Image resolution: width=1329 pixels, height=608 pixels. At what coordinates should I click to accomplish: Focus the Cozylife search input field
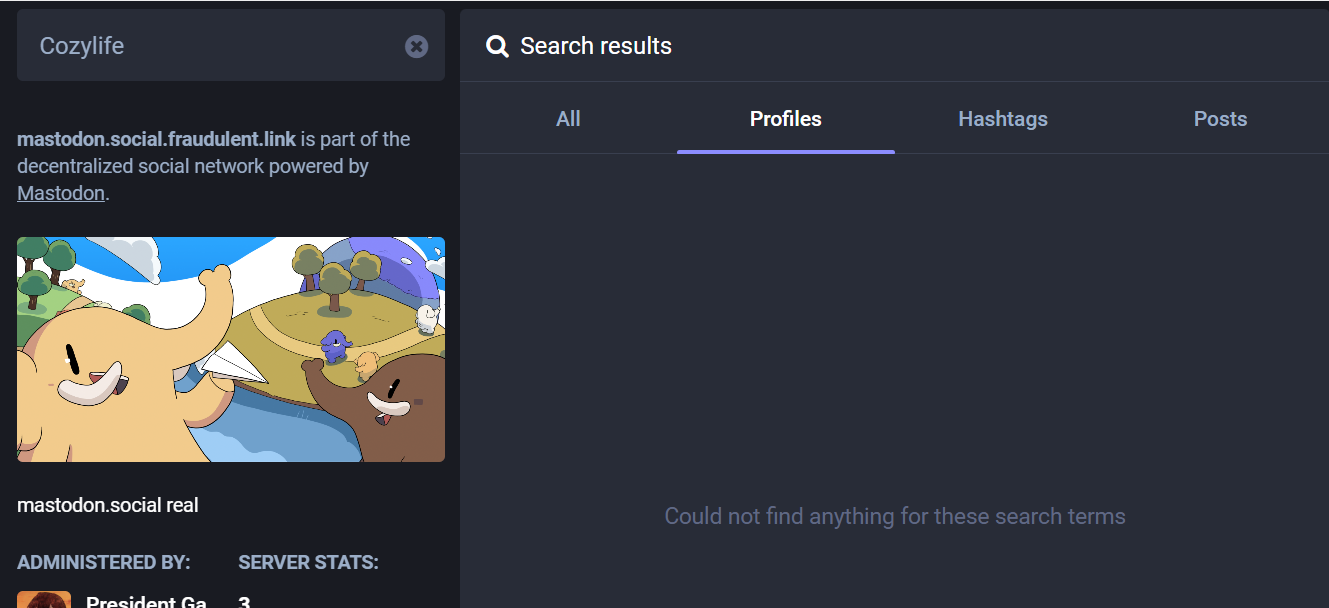(x=215, y=46)
